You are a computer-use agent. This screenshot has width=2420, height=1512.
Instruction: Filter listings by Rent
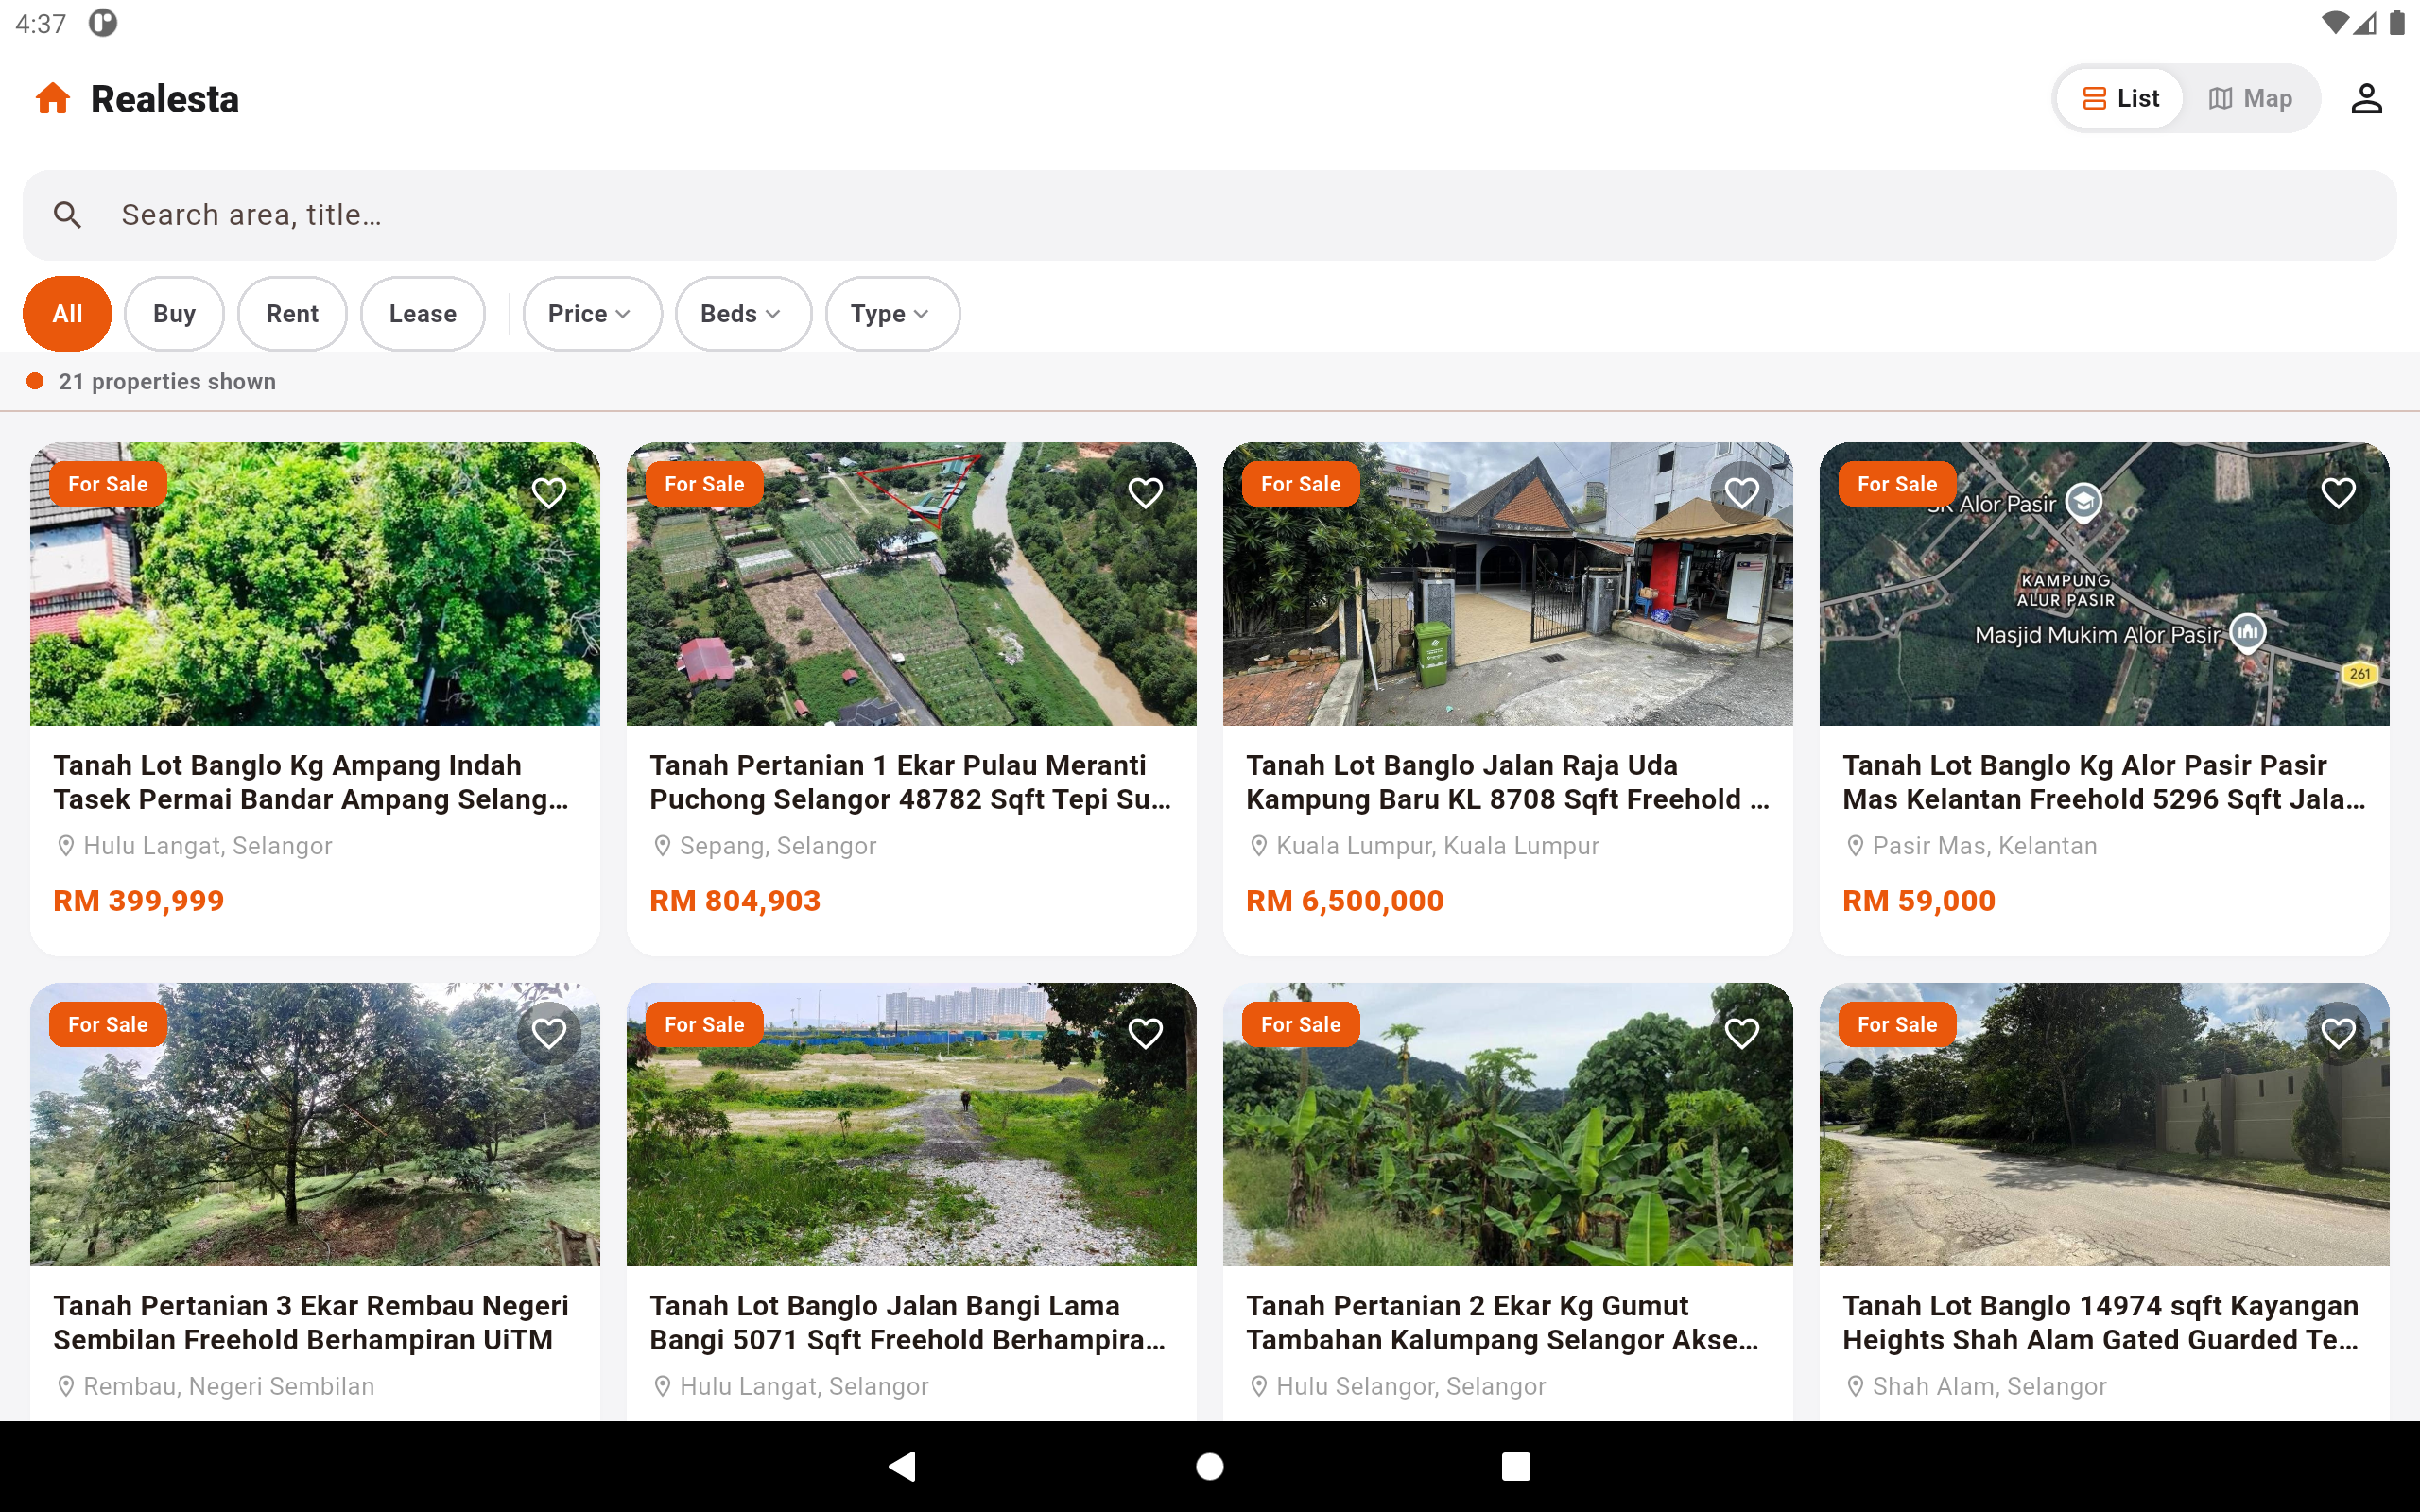point(292,314)
